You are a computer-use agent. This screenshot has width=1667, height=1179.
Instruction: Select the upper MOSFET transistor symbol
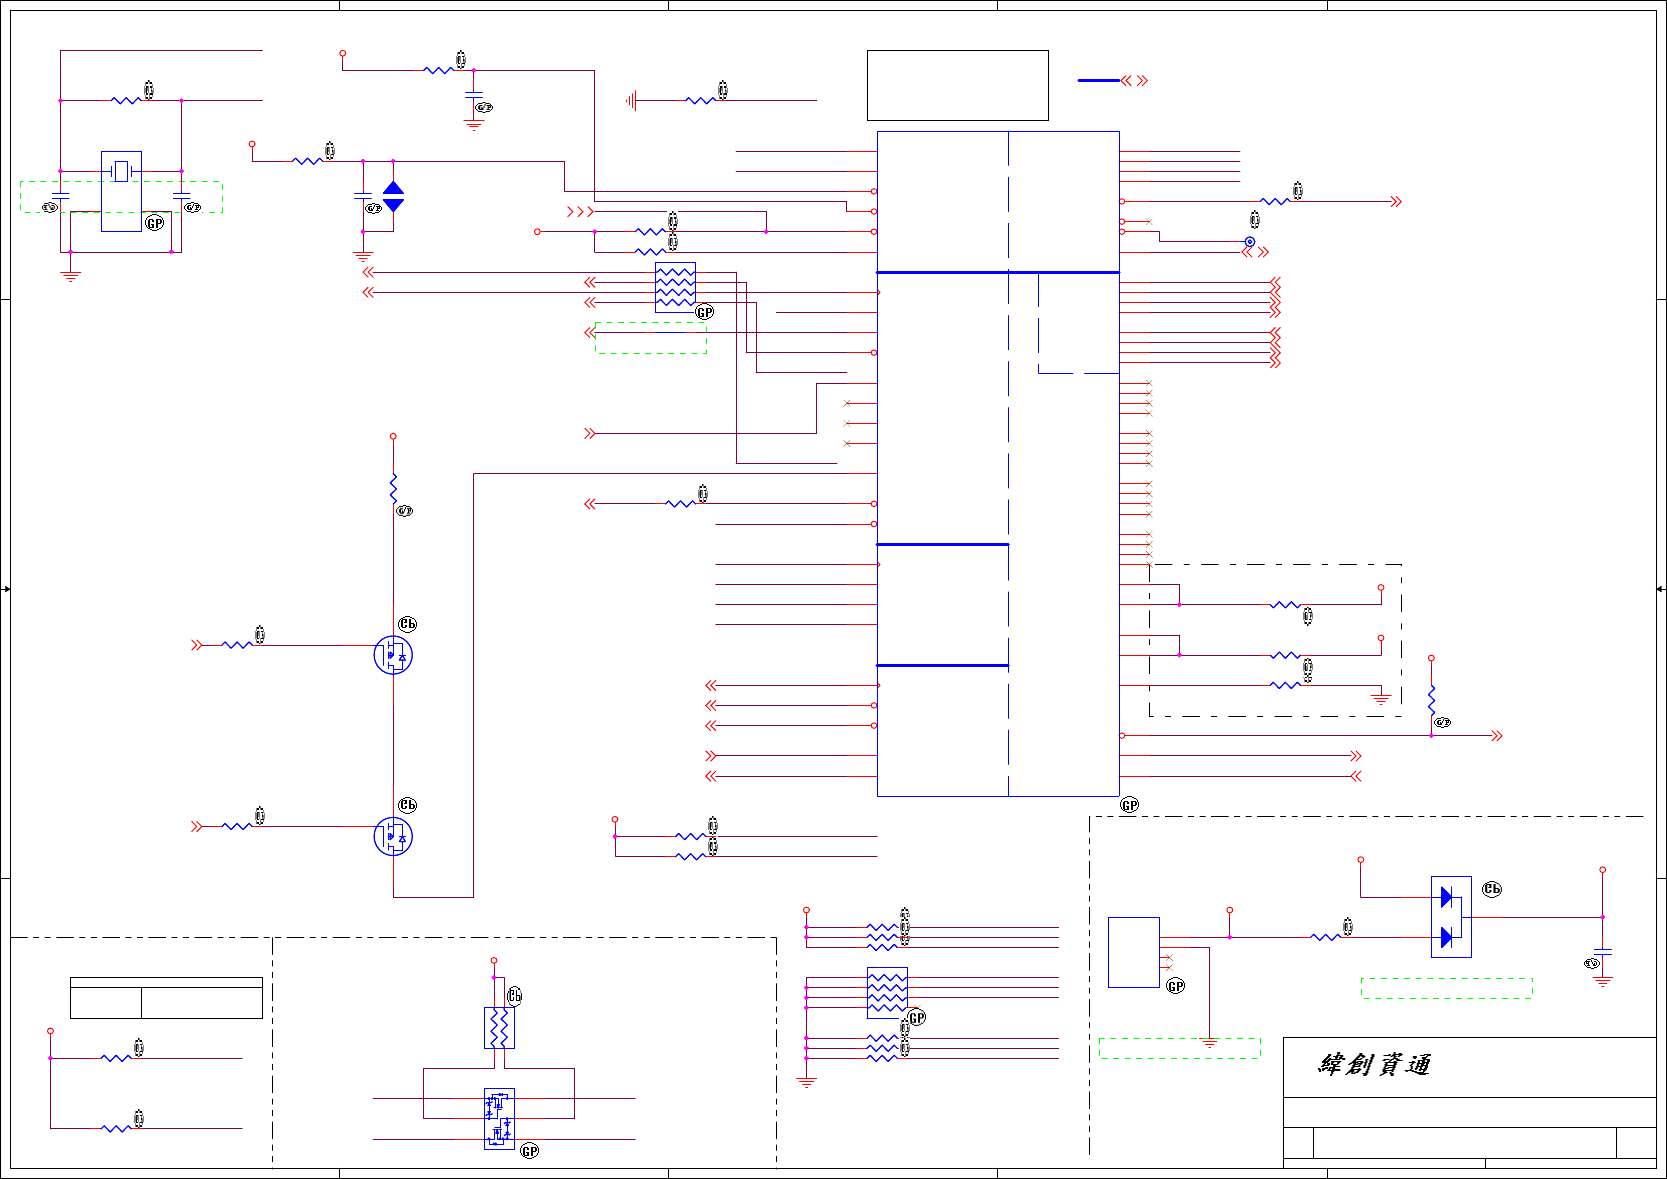393,655
